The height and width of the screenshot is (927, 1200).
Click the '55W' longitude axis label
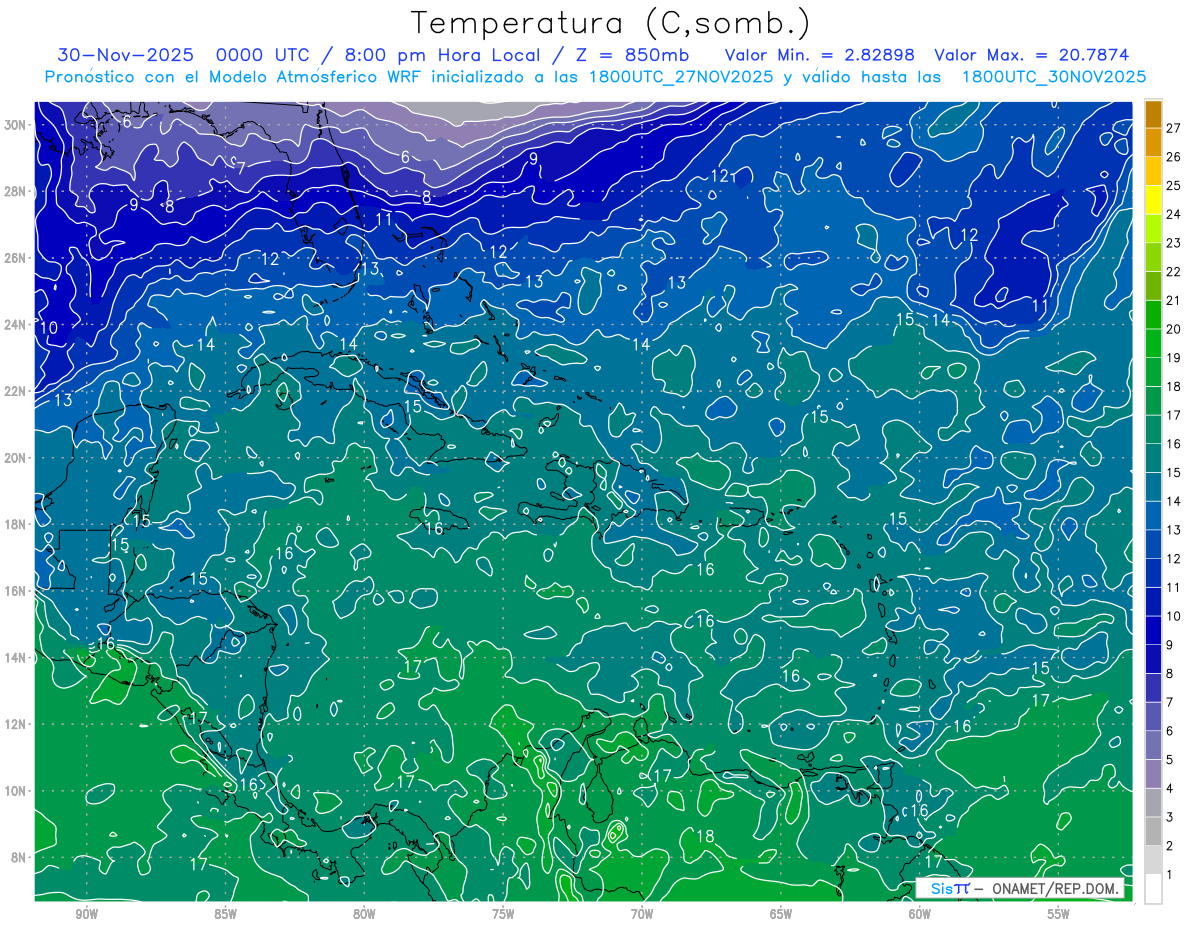(x=1059, y=914)
